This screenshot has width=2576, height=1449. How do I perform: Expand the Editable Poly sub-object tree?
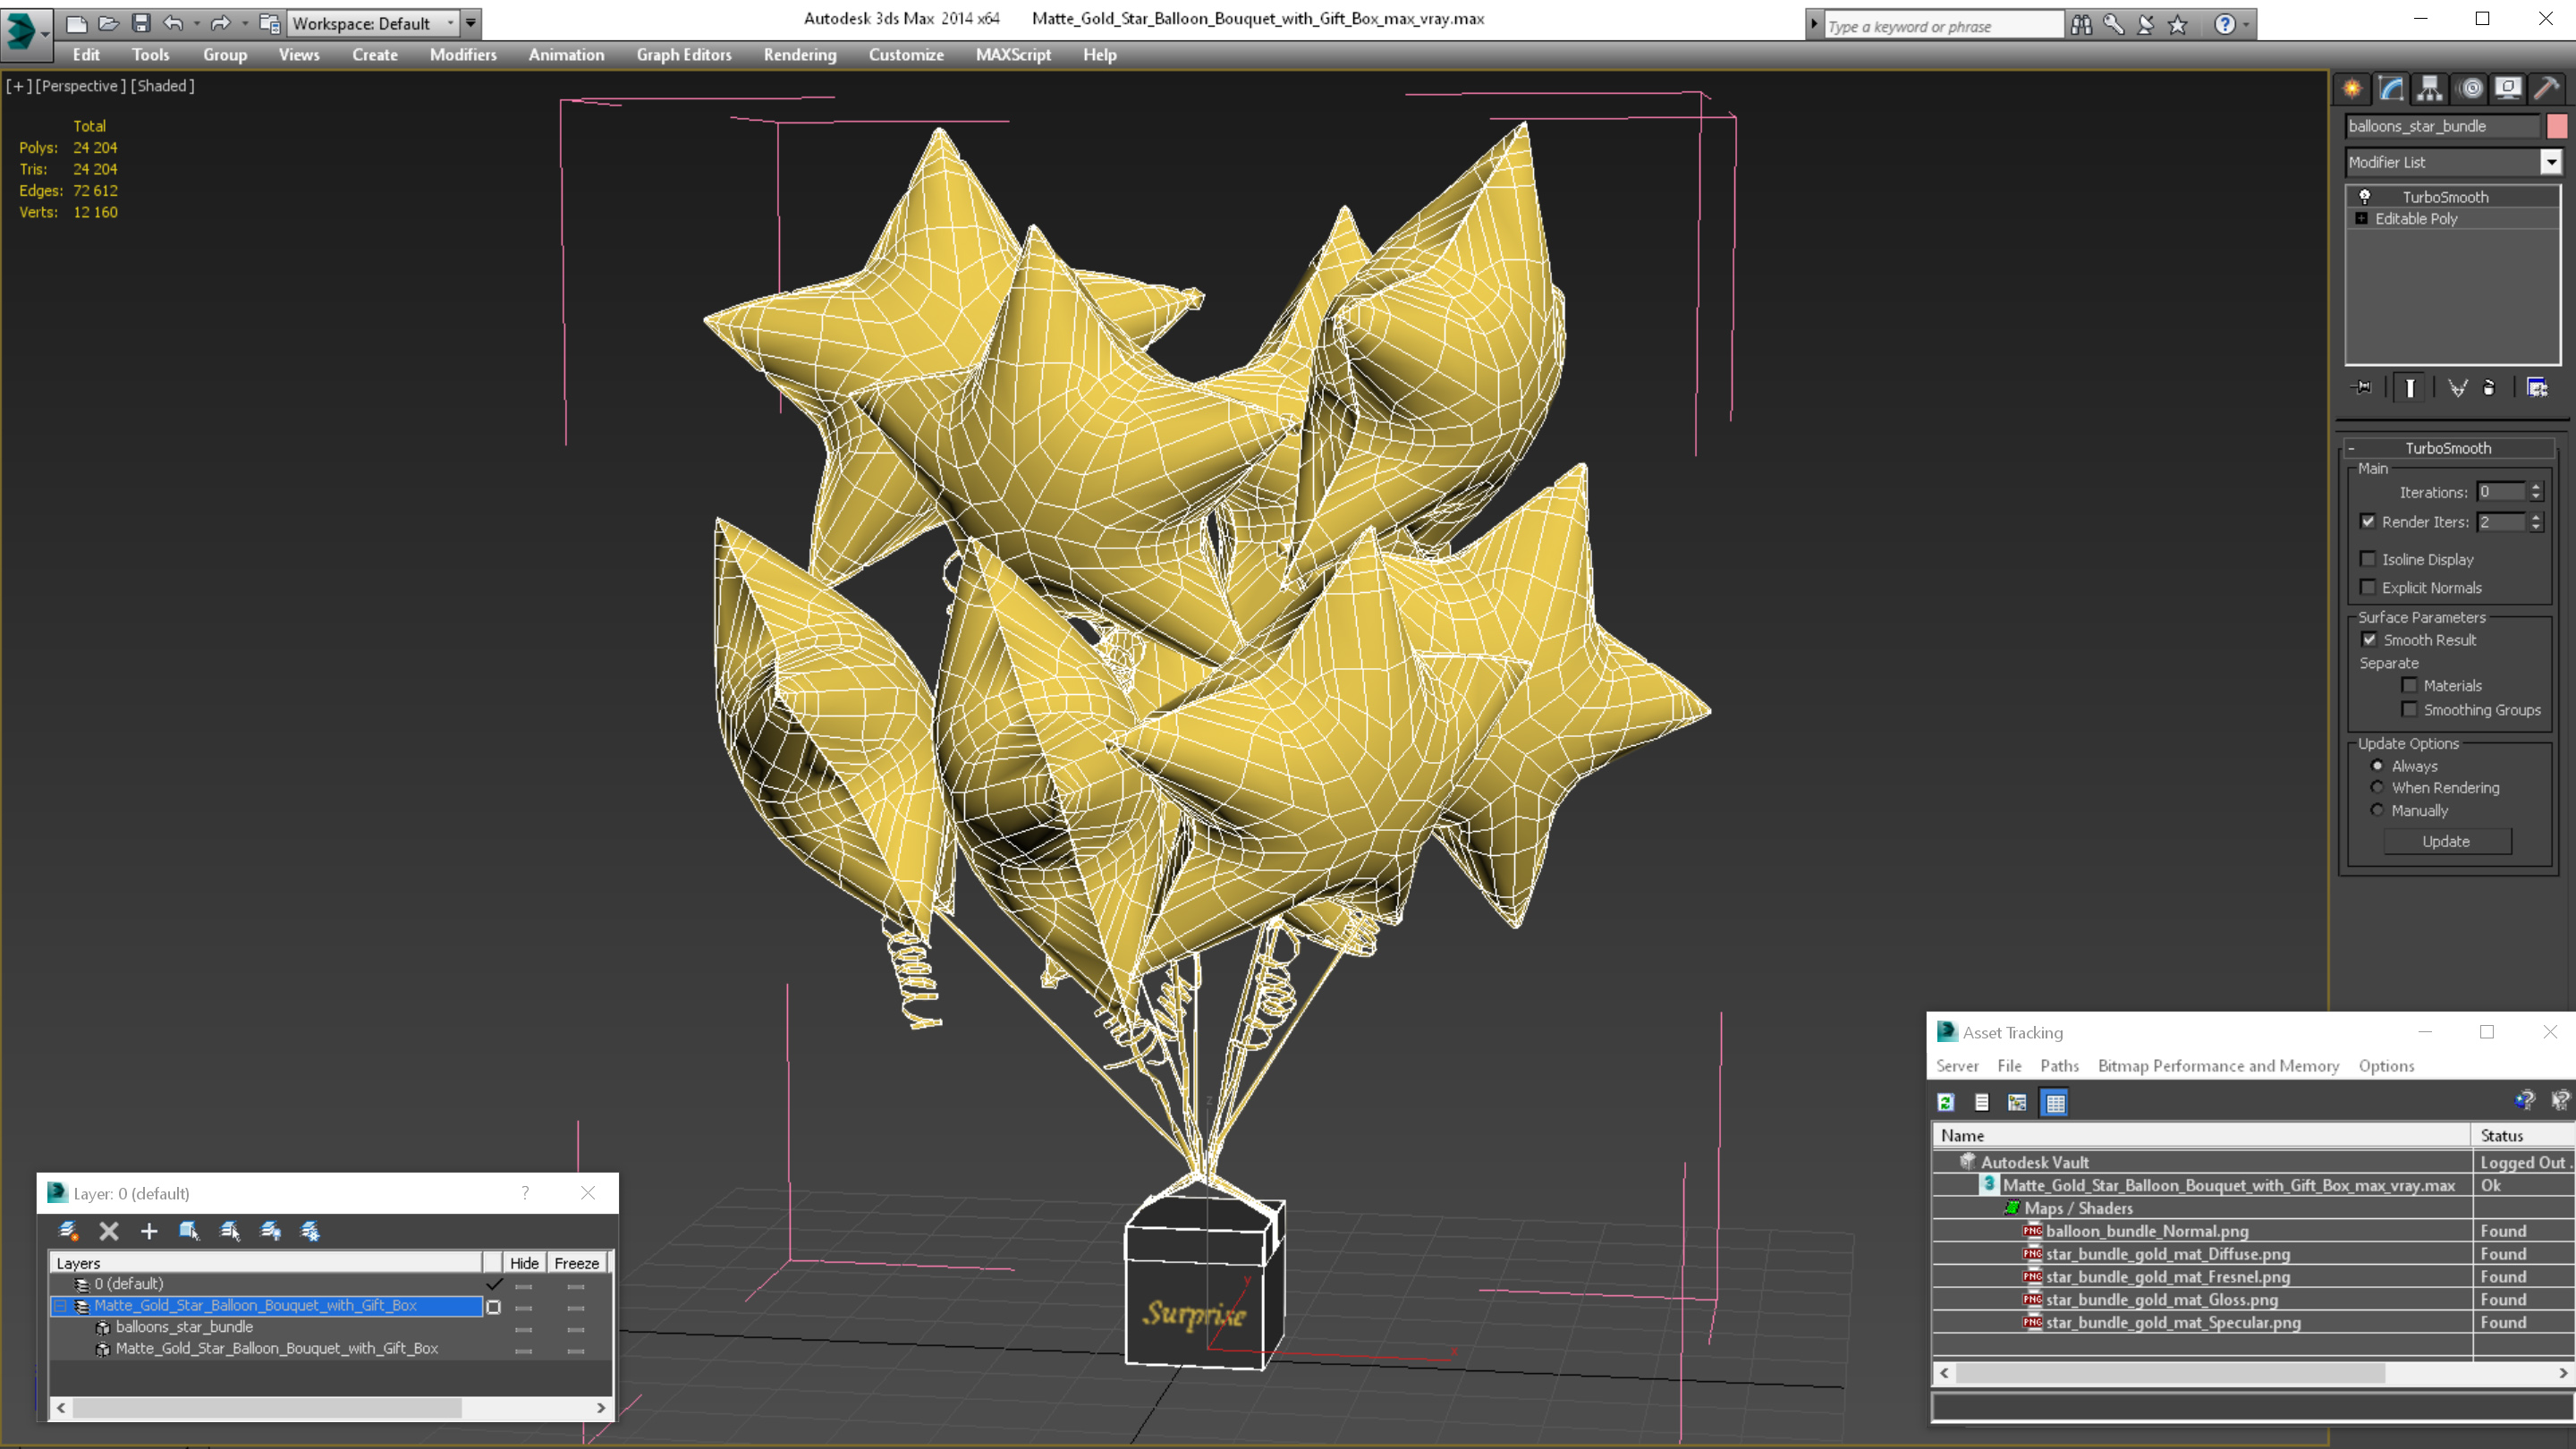(x=2362, y=218)
